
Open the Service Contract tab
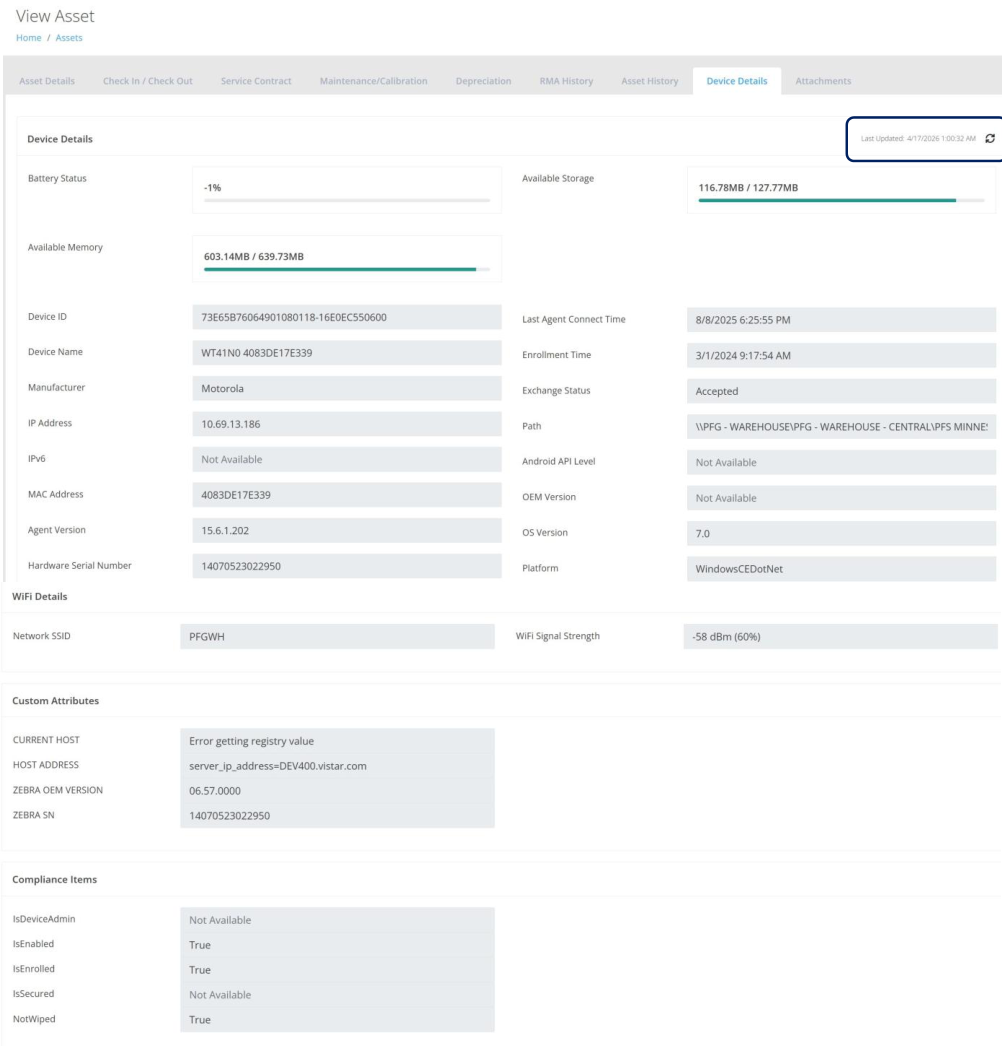pos(256,81)
